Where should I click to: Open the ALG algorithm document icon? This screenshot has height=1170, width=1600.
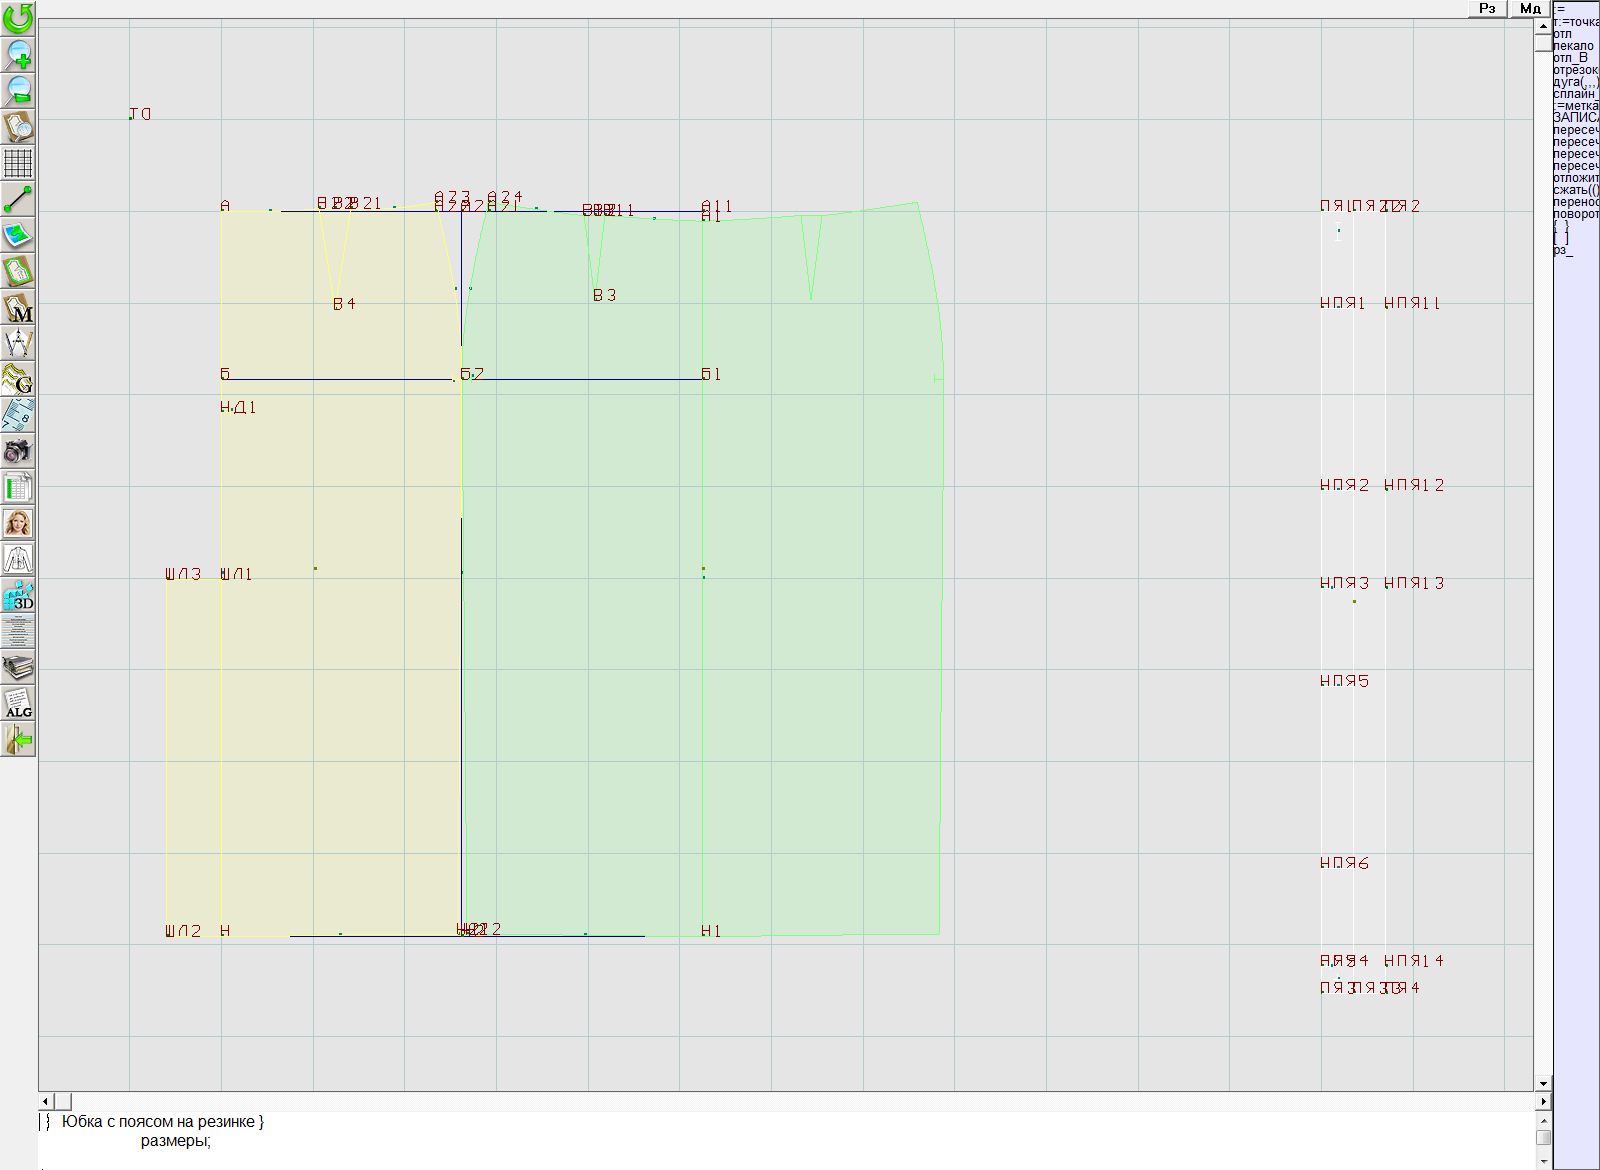18,703
